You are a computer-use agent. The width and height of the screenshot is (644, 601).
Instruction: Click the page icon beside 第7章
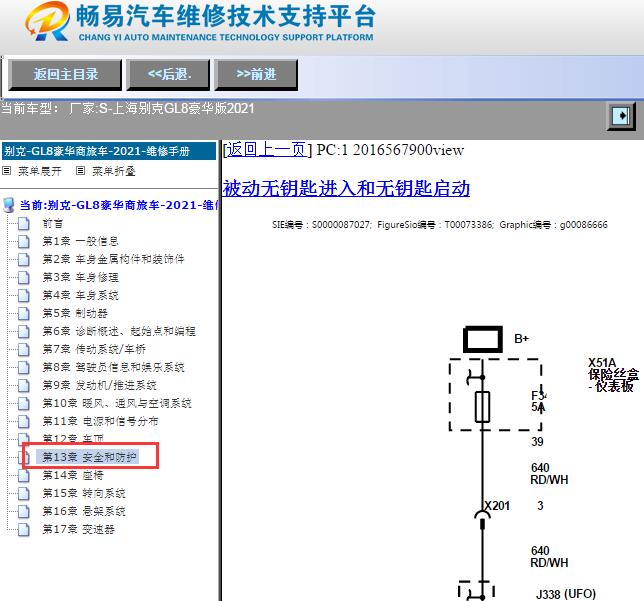tap(24, 349)
